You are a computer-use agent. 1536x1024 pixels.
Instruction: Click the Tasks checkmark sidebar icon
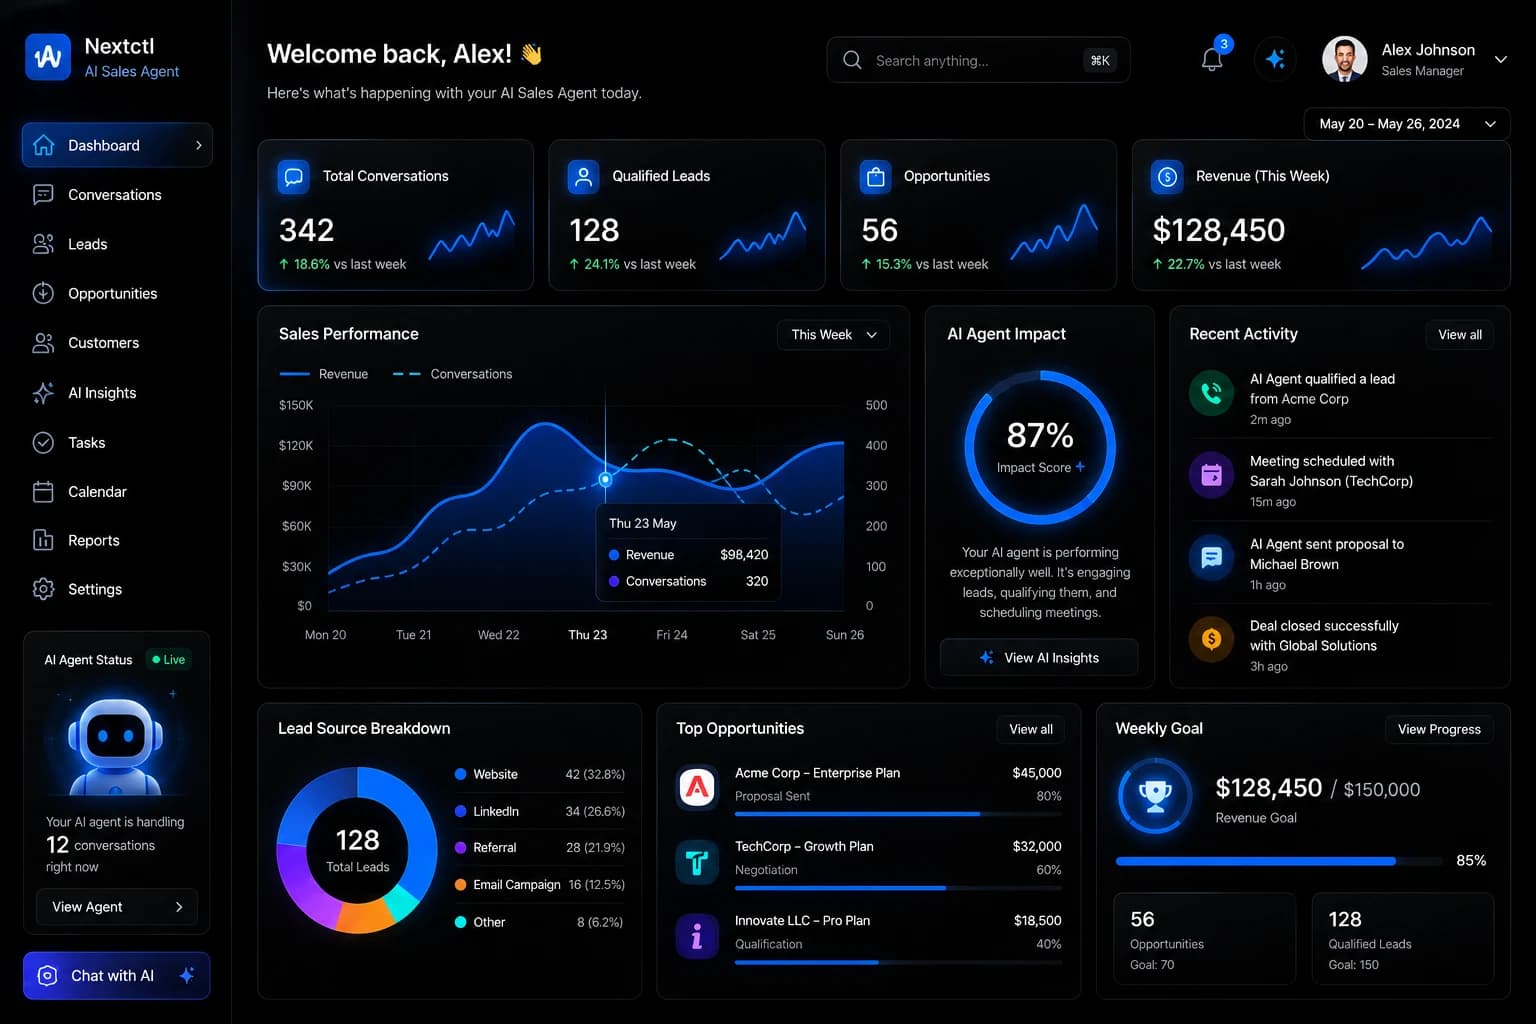pos(43,442)
